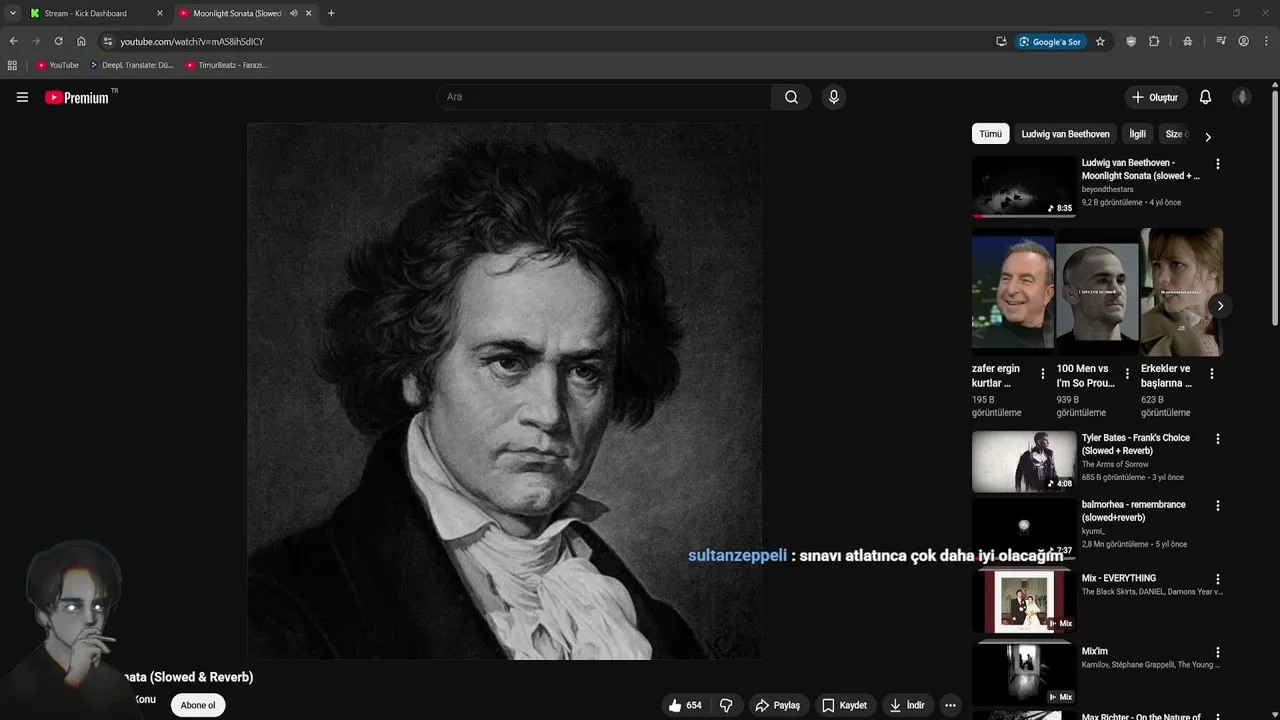Image resolution: width=1280 pixels, height=720 pixels.
Task: Open the Mix - EVERYTHING thumbnail
Action: click(x=1024, y=602)
